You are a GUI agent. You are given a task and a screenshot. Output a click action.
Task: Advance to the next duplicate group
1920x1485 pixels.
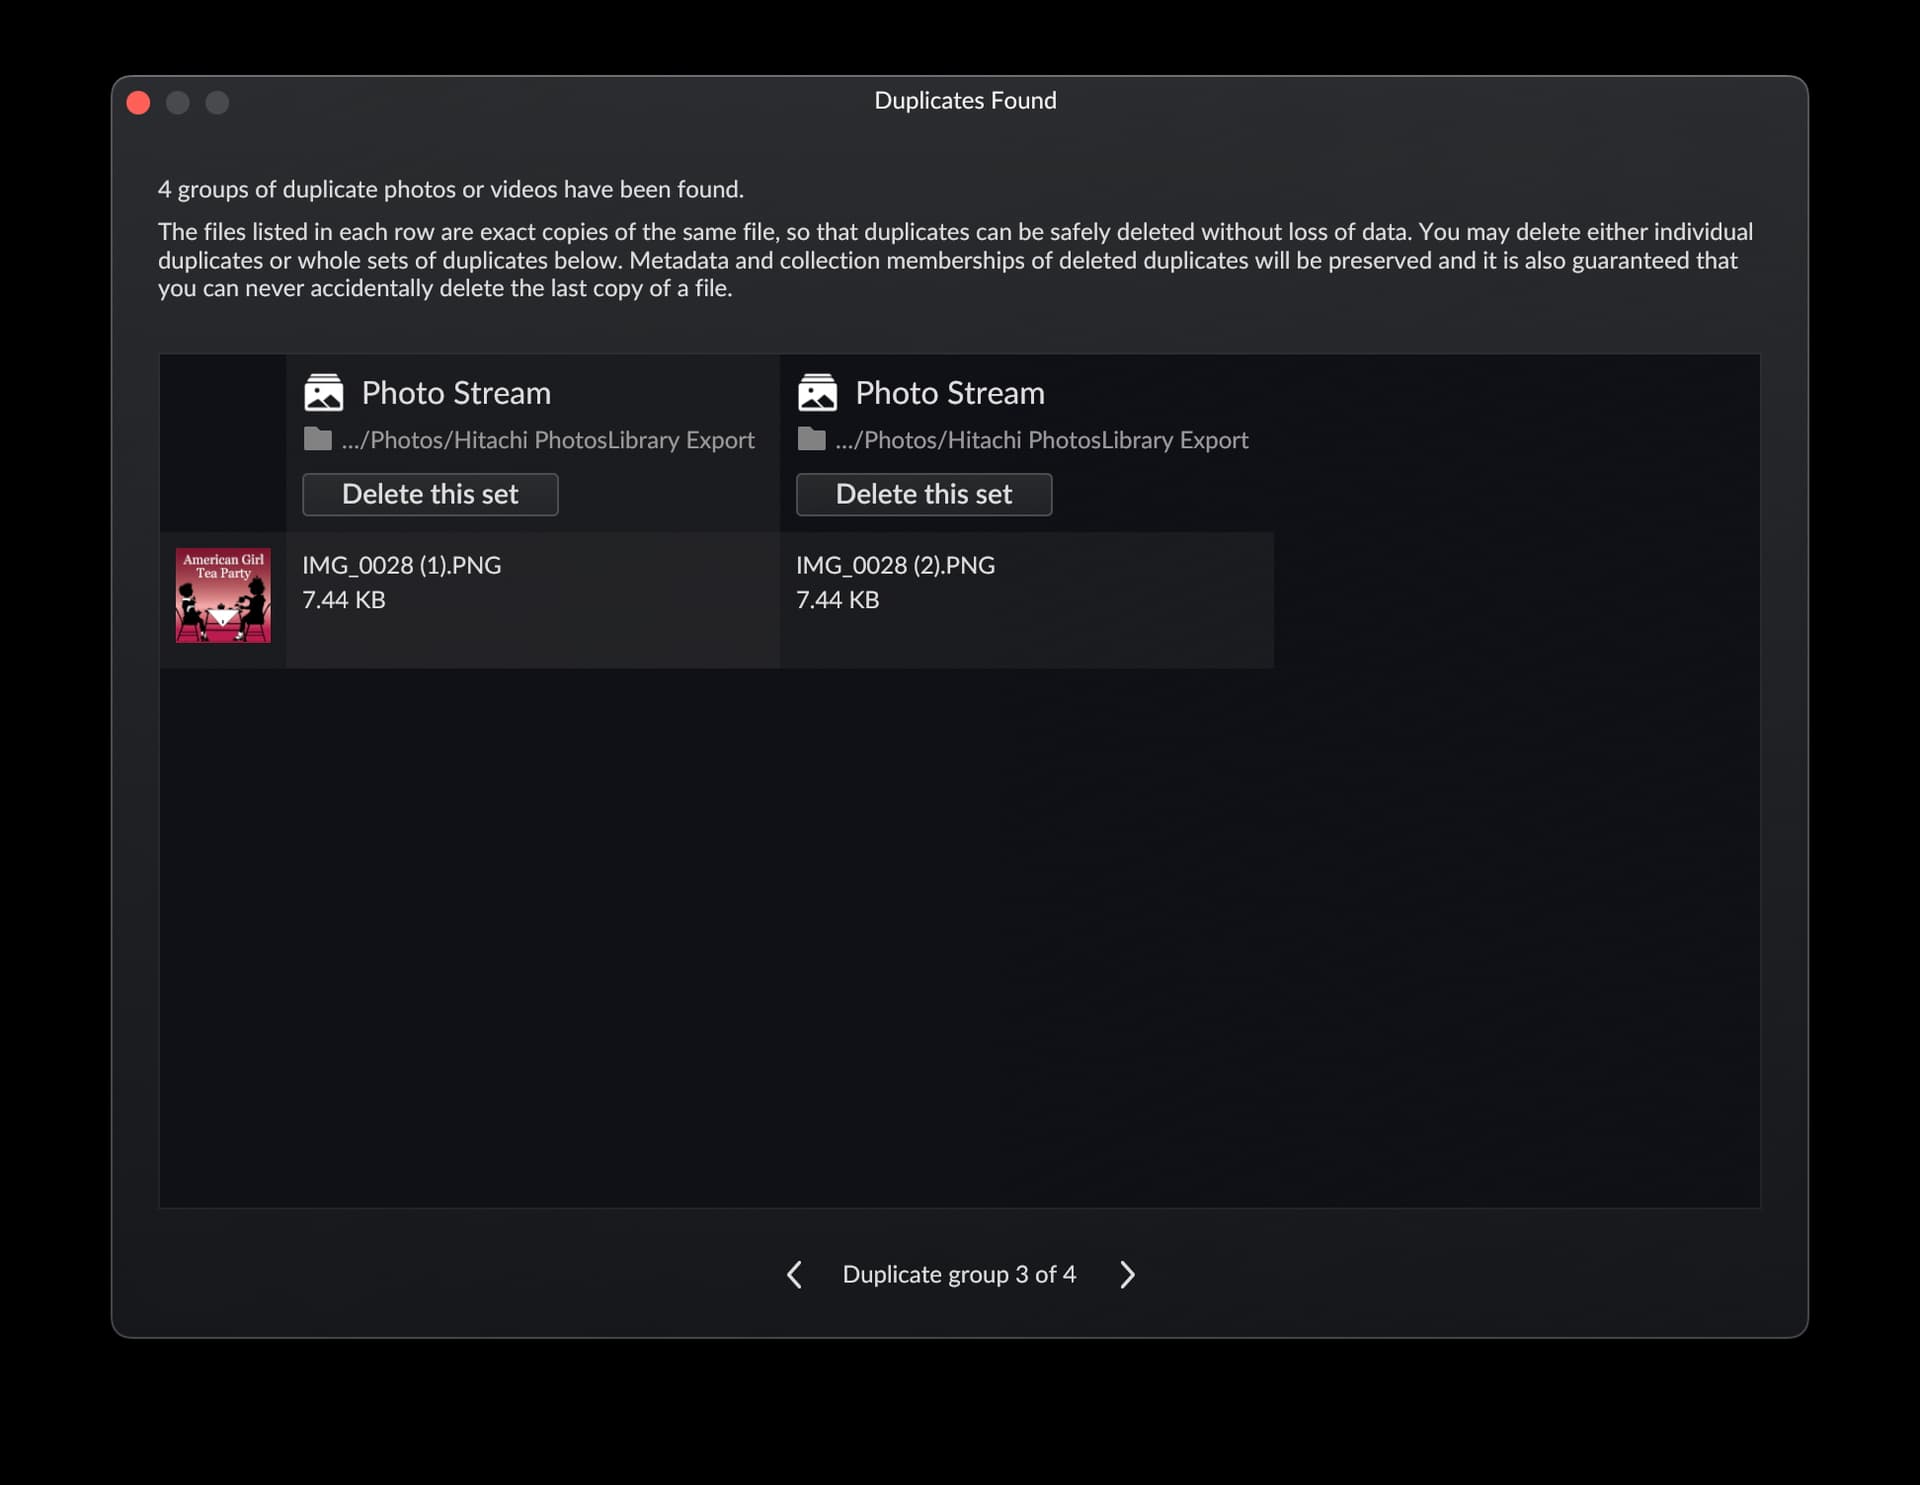click(x=1127, y=1274)
